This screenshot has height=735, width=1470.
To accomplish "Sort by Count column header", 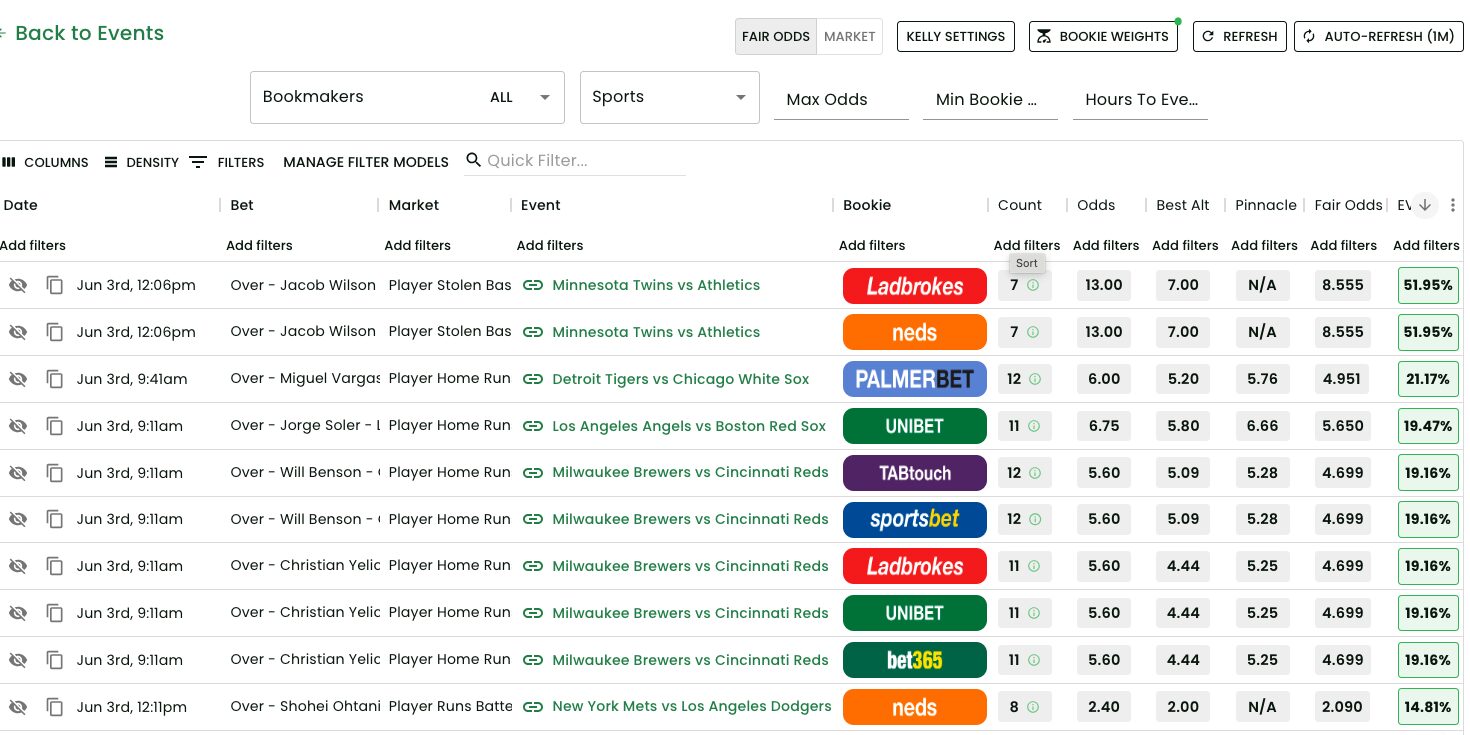I will [x=1020, y=205].
